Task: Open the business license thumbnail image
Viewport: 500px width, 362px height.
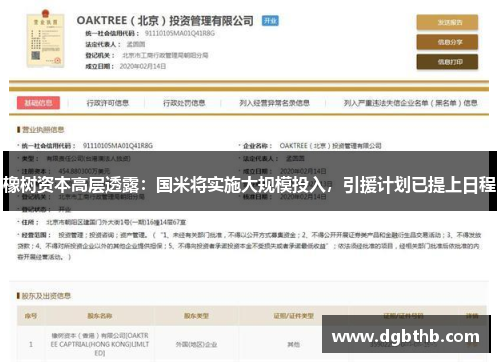Action: click(x=45, y=38)
